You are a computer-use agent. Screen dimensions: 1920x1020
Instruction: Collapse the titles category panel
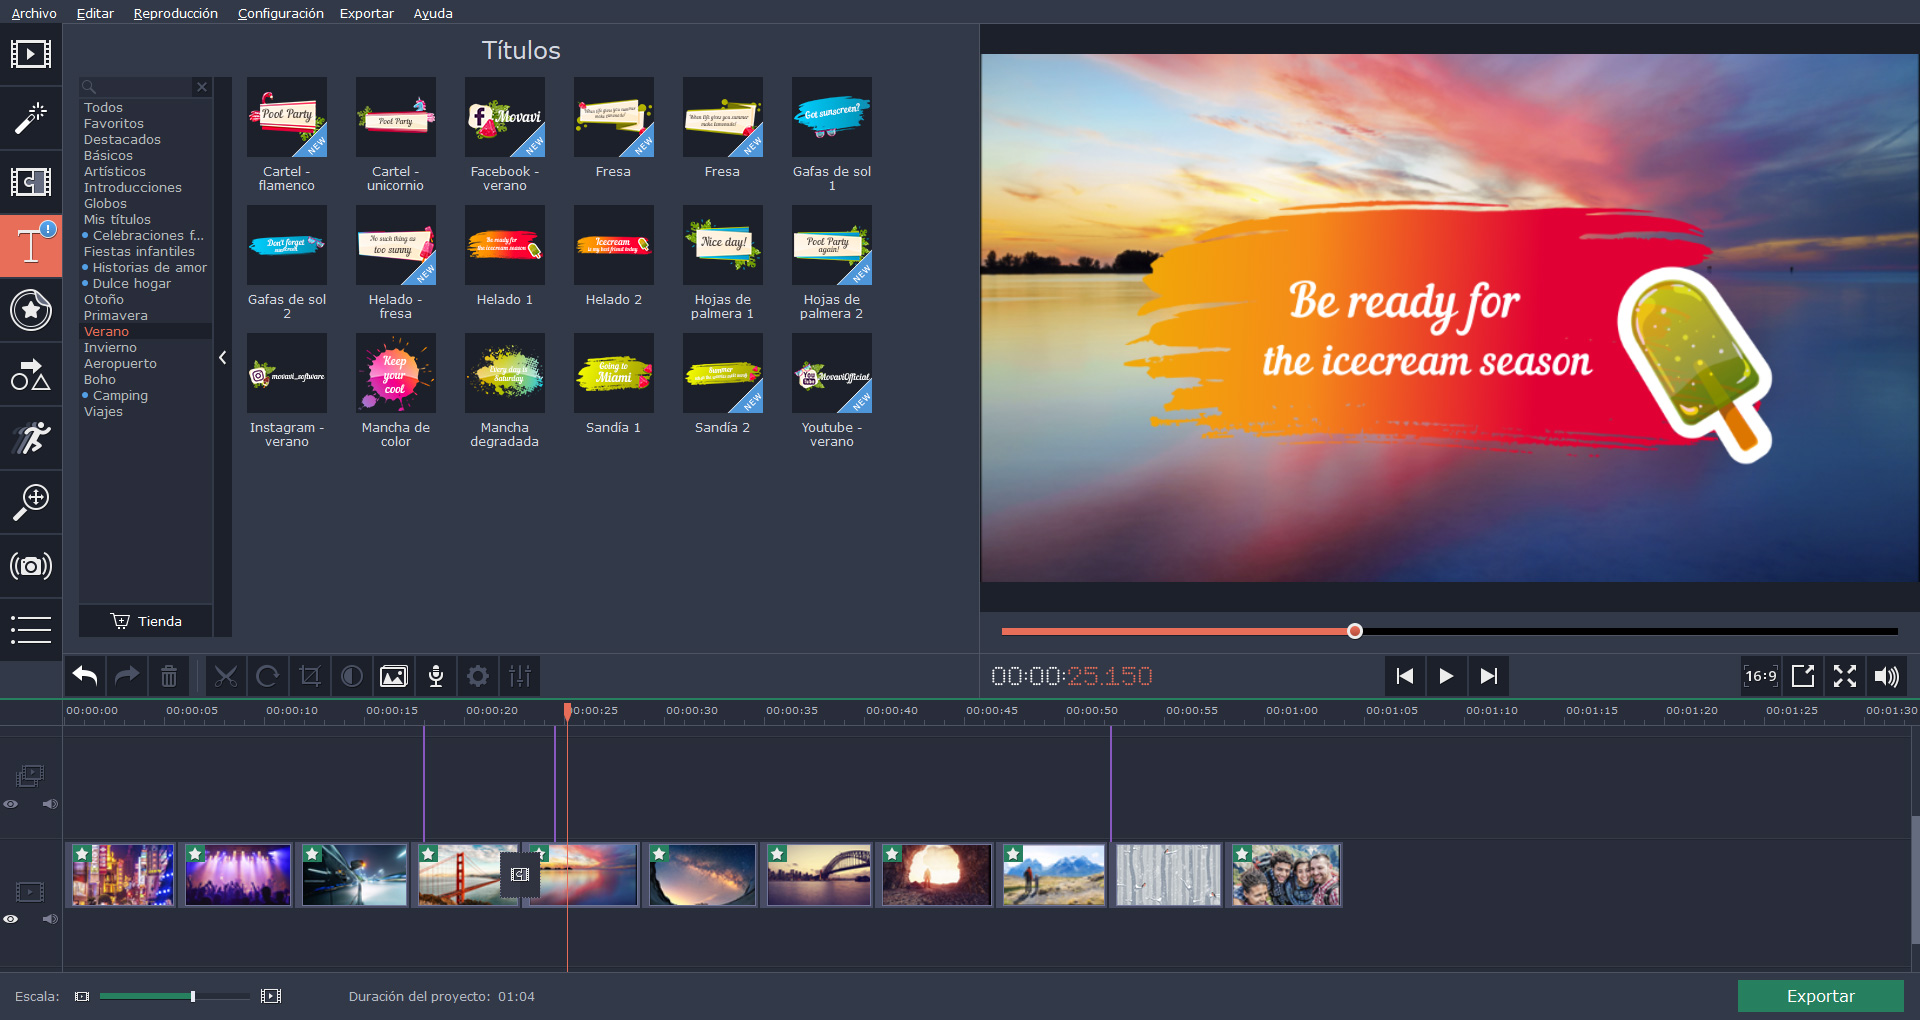[x=222, y=357]
